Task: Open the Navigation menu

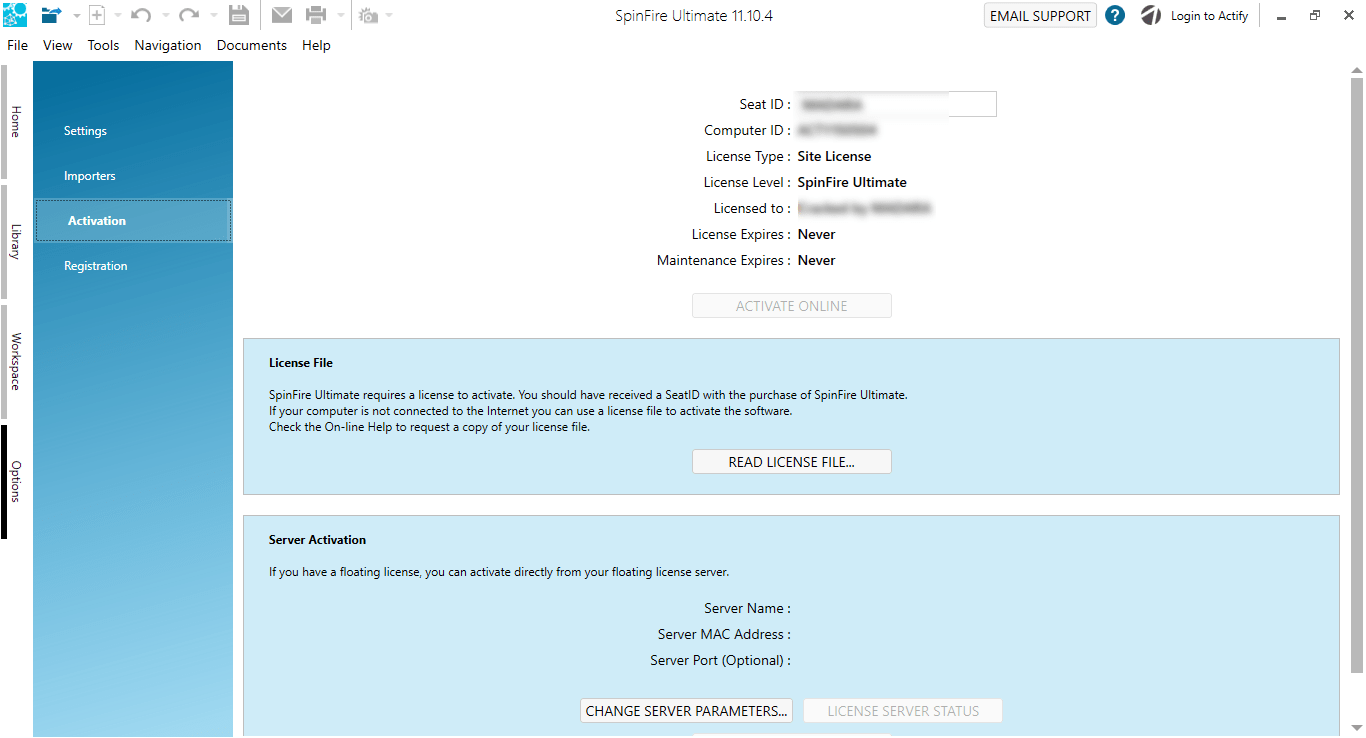Action: click(168, 45)
